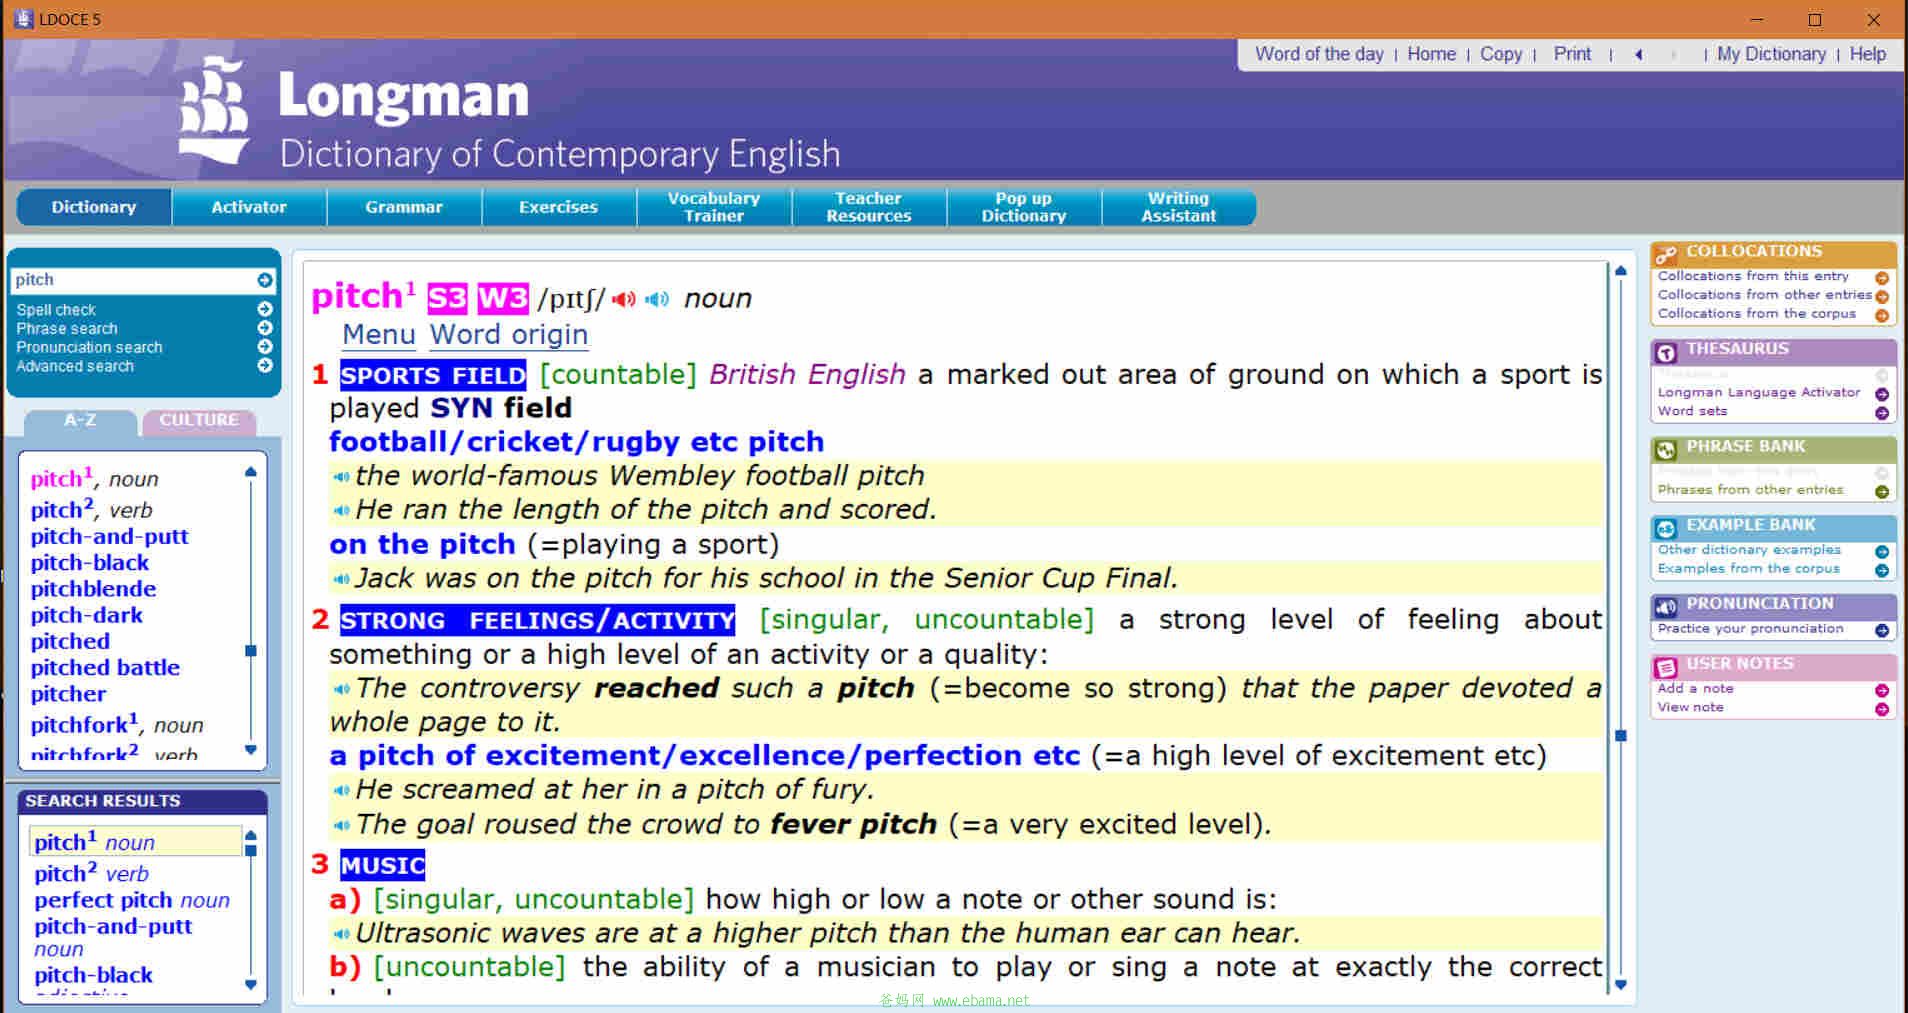Click the W3 written frequency badge

point(502,298)
